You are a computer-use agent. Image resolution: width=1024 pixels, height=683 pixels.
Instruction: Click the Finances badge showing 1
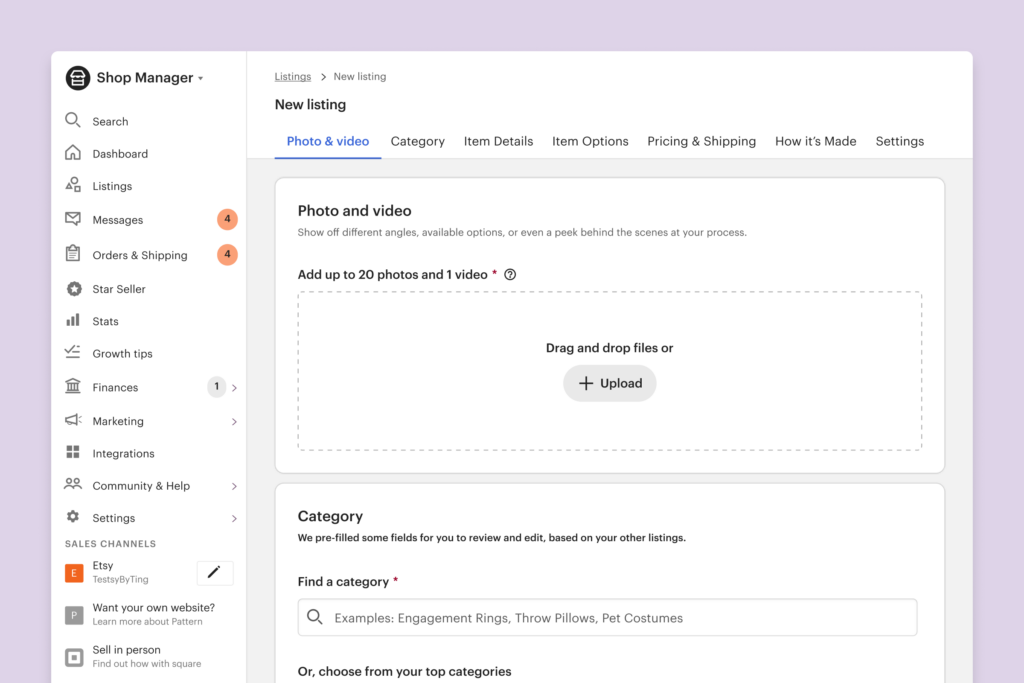(216, 387)
